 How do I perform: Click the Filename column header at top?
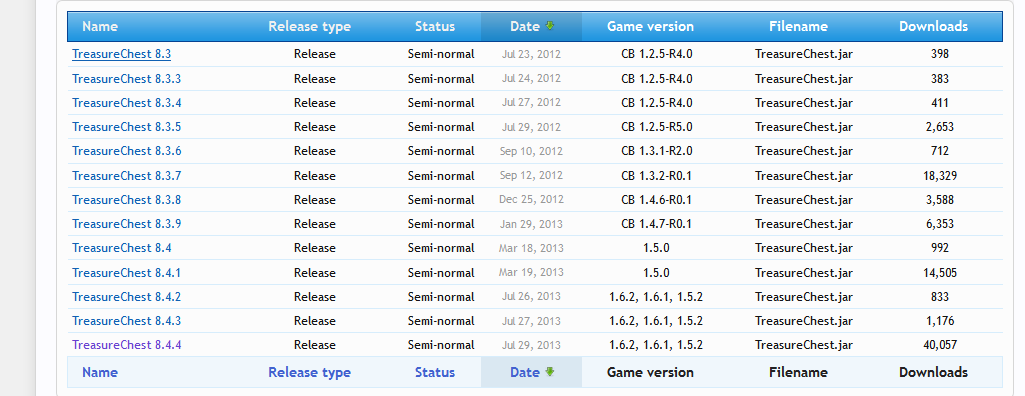click(798, 27)
